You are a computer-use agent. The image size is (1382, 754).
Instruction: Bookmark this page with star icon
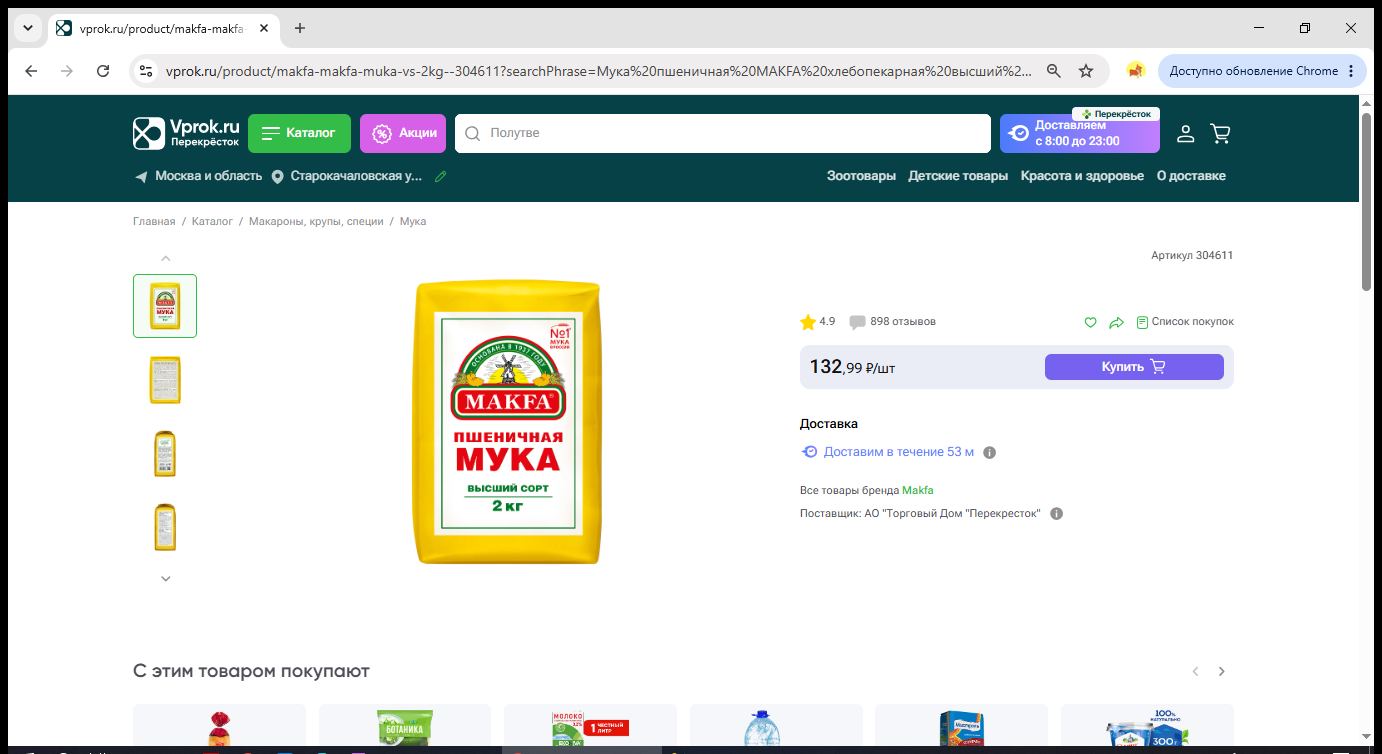1086,71
